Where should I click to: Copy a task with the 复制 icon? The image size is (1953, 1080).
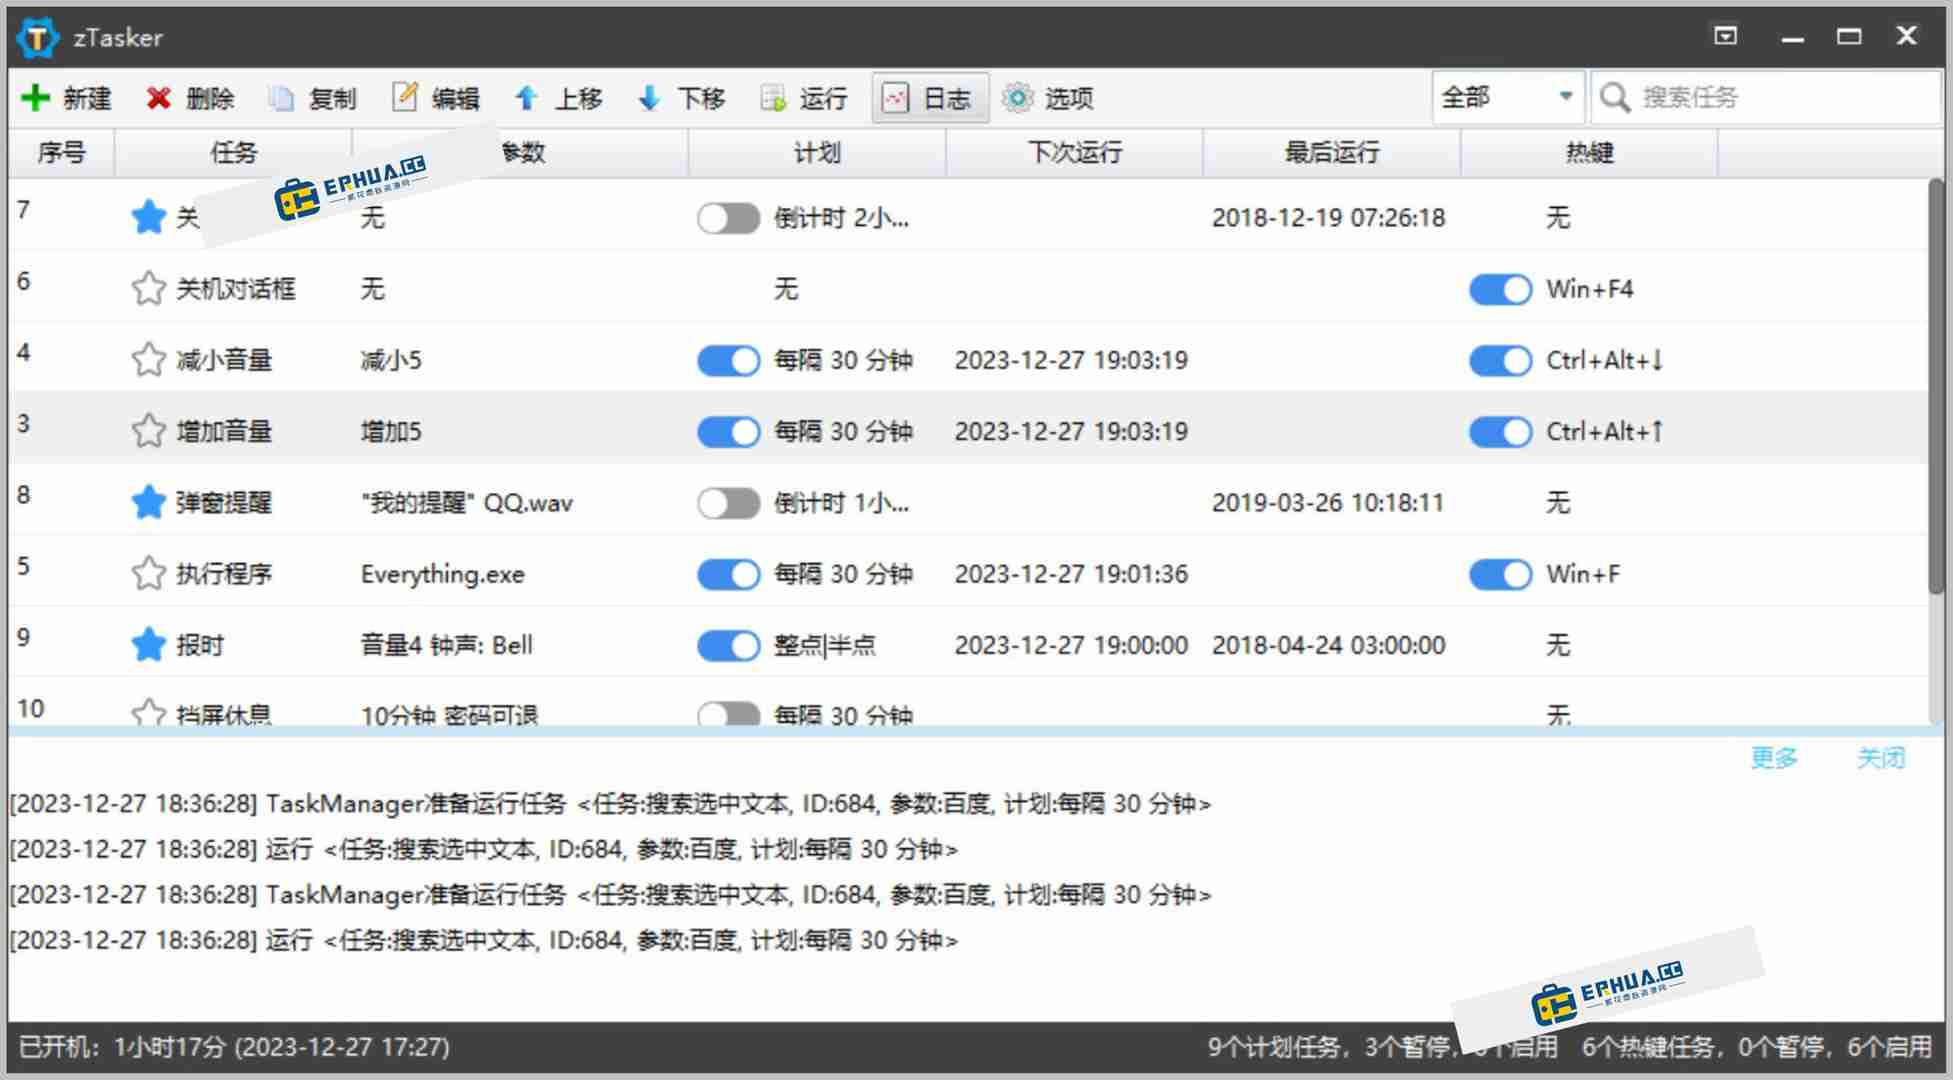313,97
